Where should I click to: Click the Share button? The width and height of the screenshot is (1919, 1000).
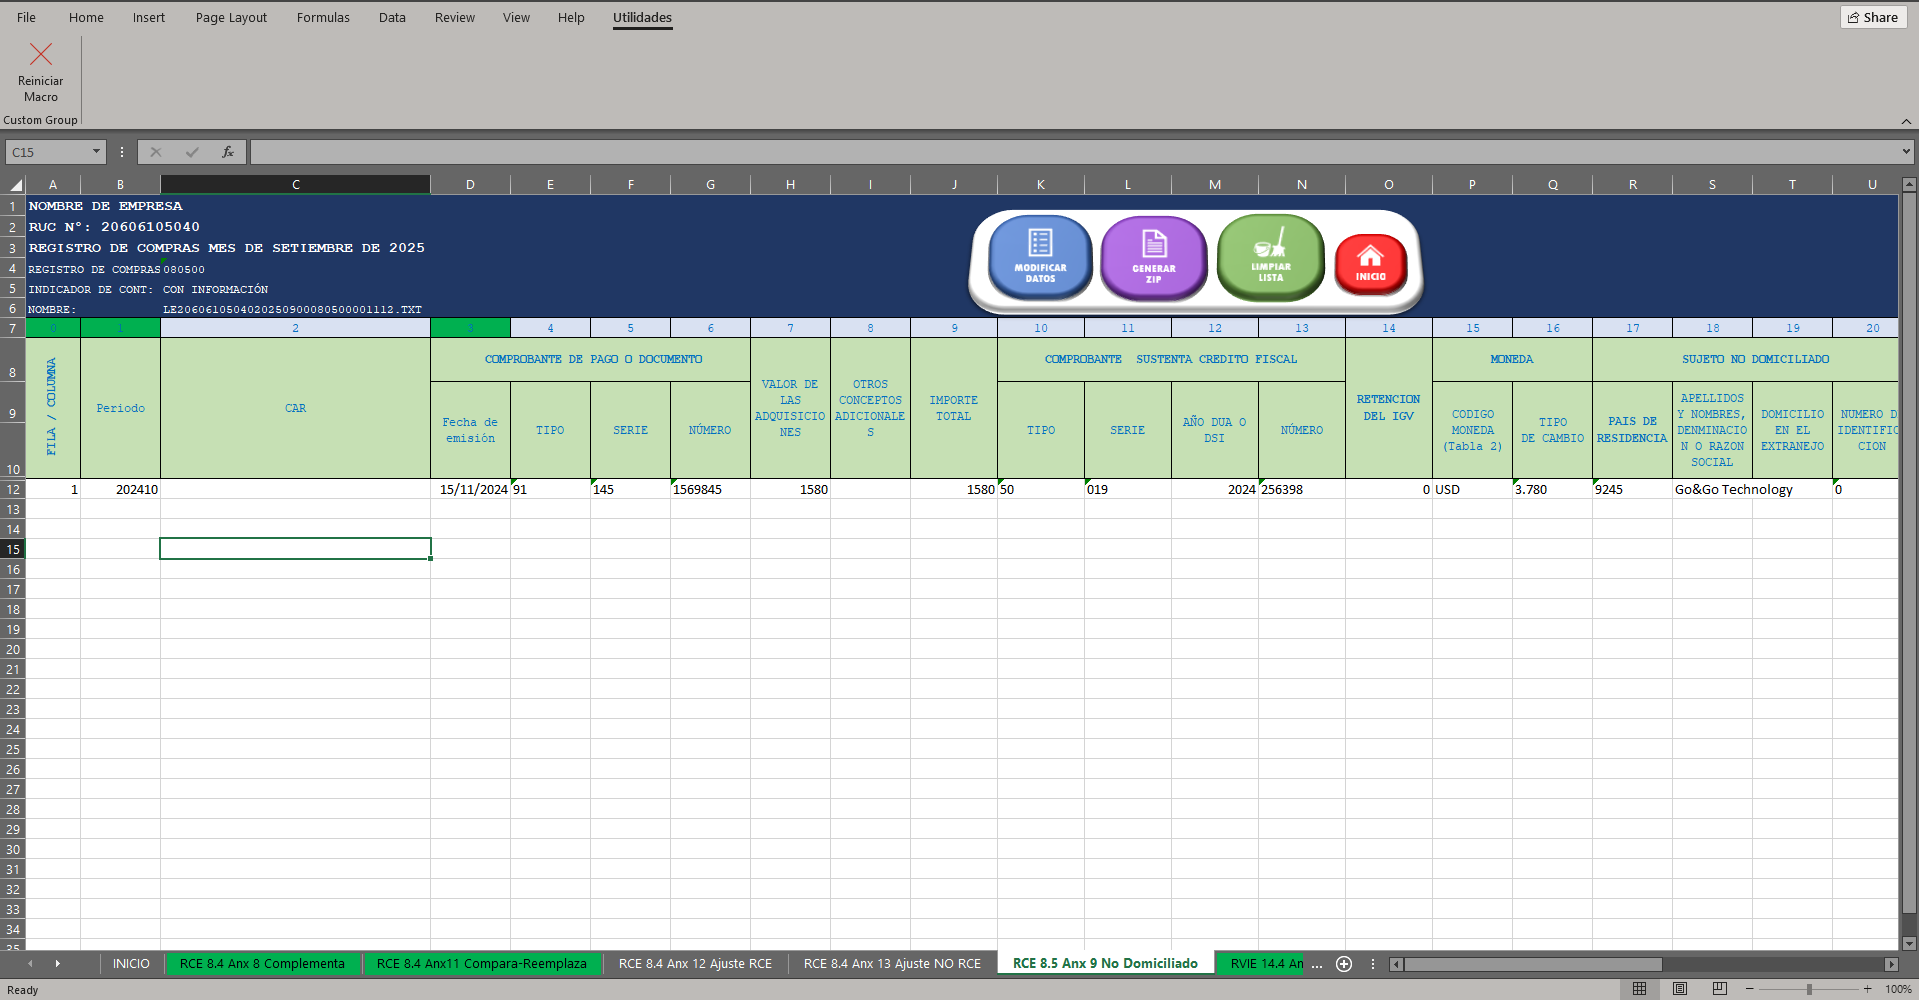pyautogui.click(x=1873, y=17)
